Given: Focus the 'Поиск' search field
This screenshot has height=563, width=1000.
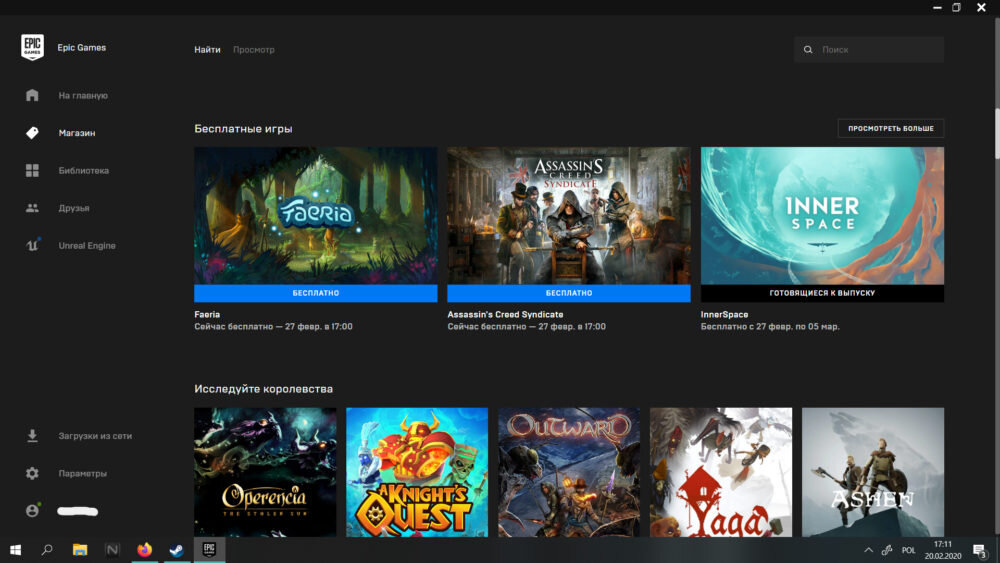Looking at the screenshot, I should (869, 50).
